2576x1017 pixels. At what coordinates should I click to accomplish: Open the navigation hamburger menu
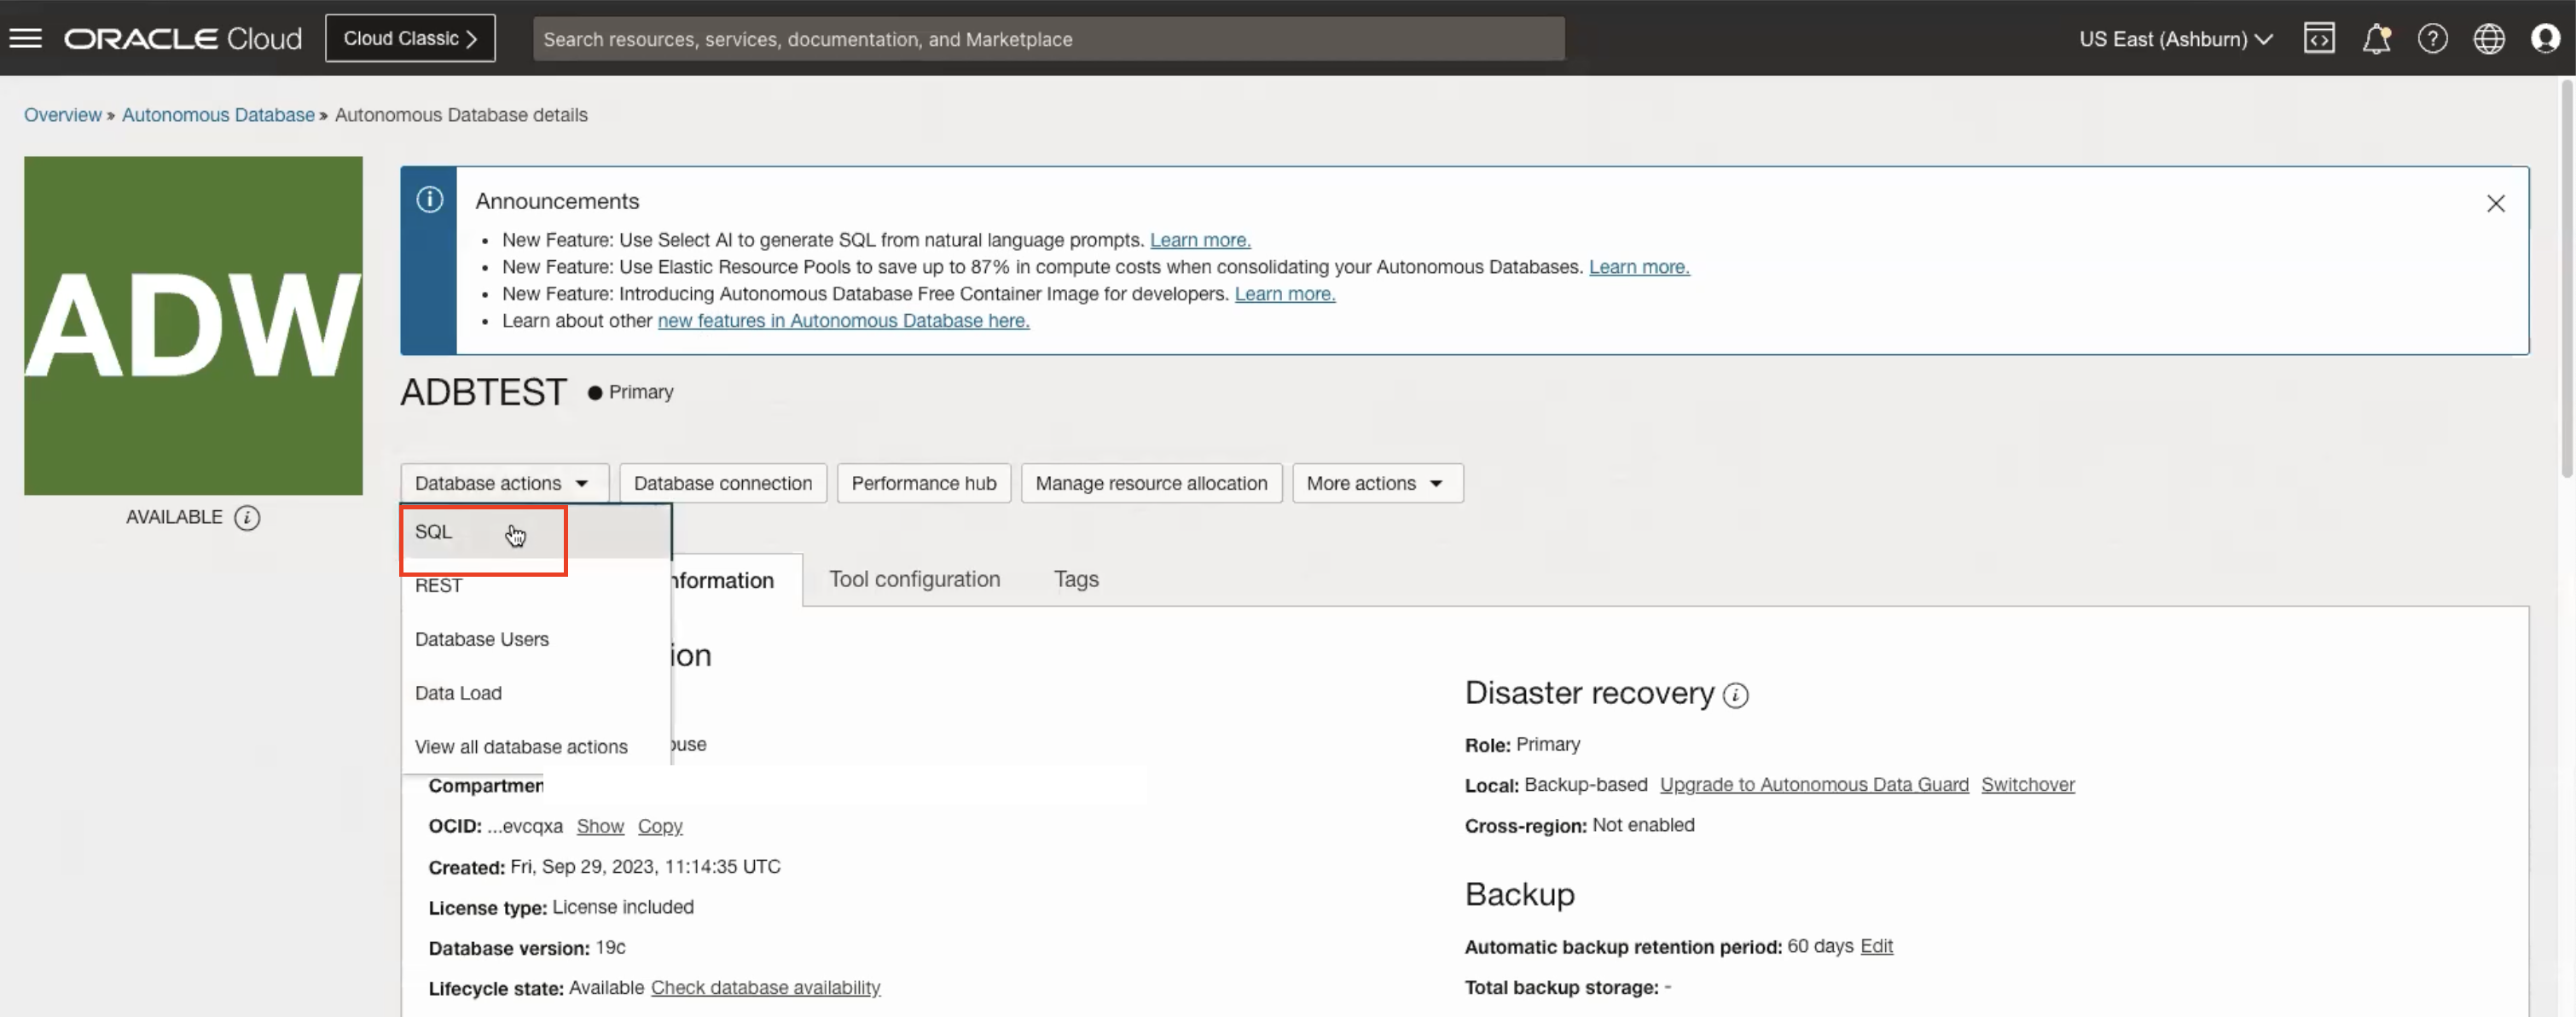[25, 38]
